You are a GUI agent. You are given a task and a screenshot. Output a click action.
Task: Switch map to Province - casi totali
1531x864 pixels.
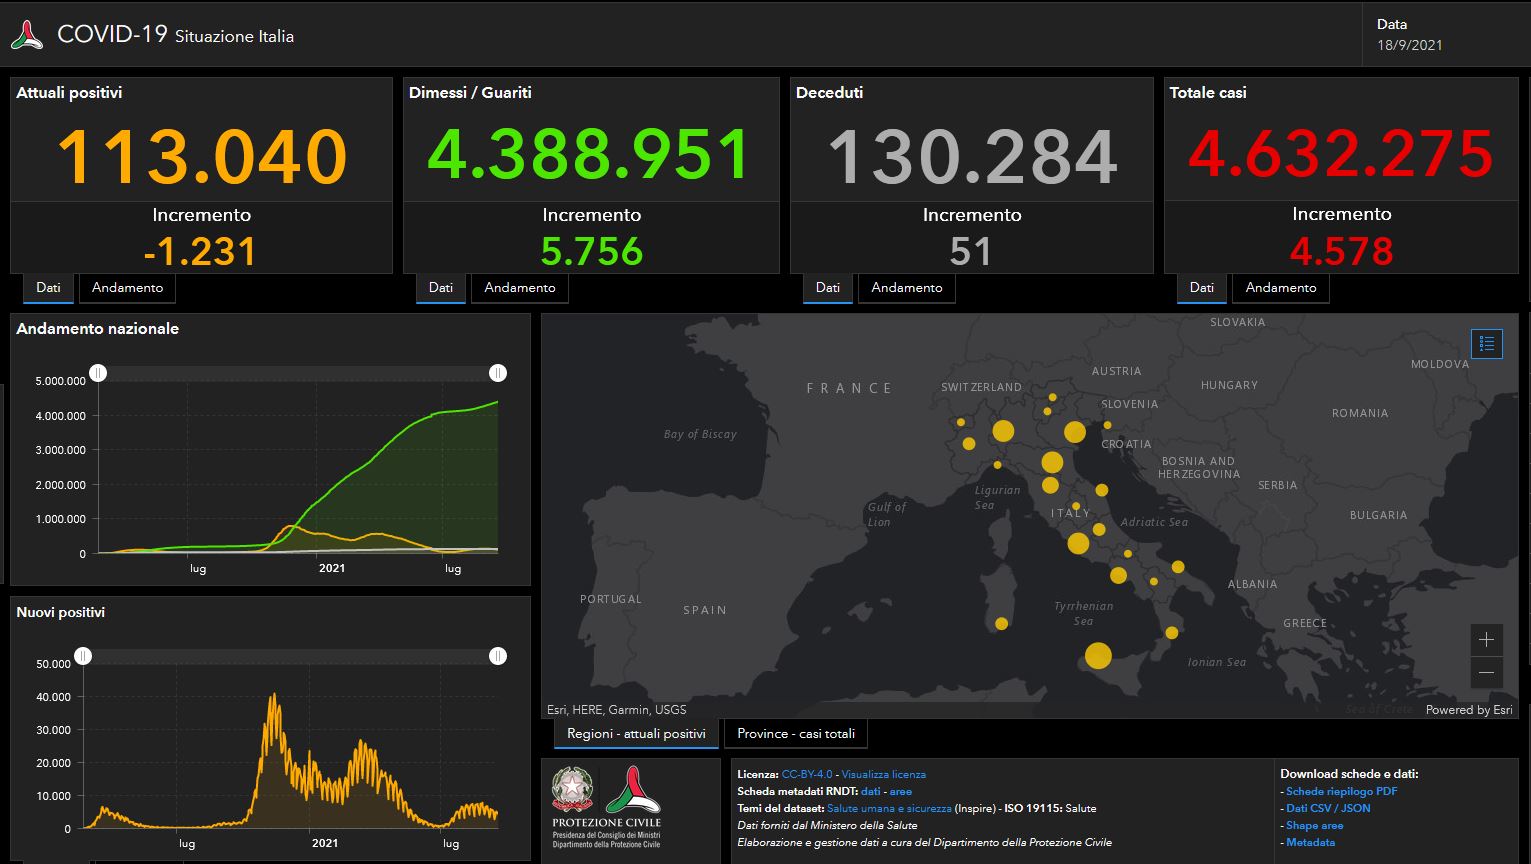tap(795, 734)
